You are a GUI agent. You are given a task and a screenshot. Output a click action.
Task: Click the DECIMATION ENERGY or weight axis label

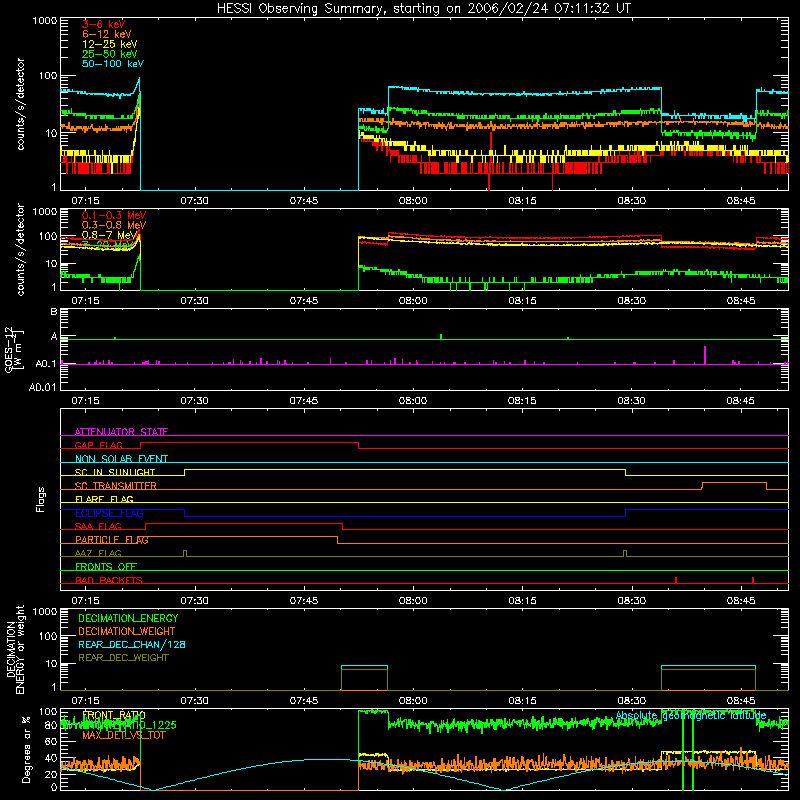[15, 649]
